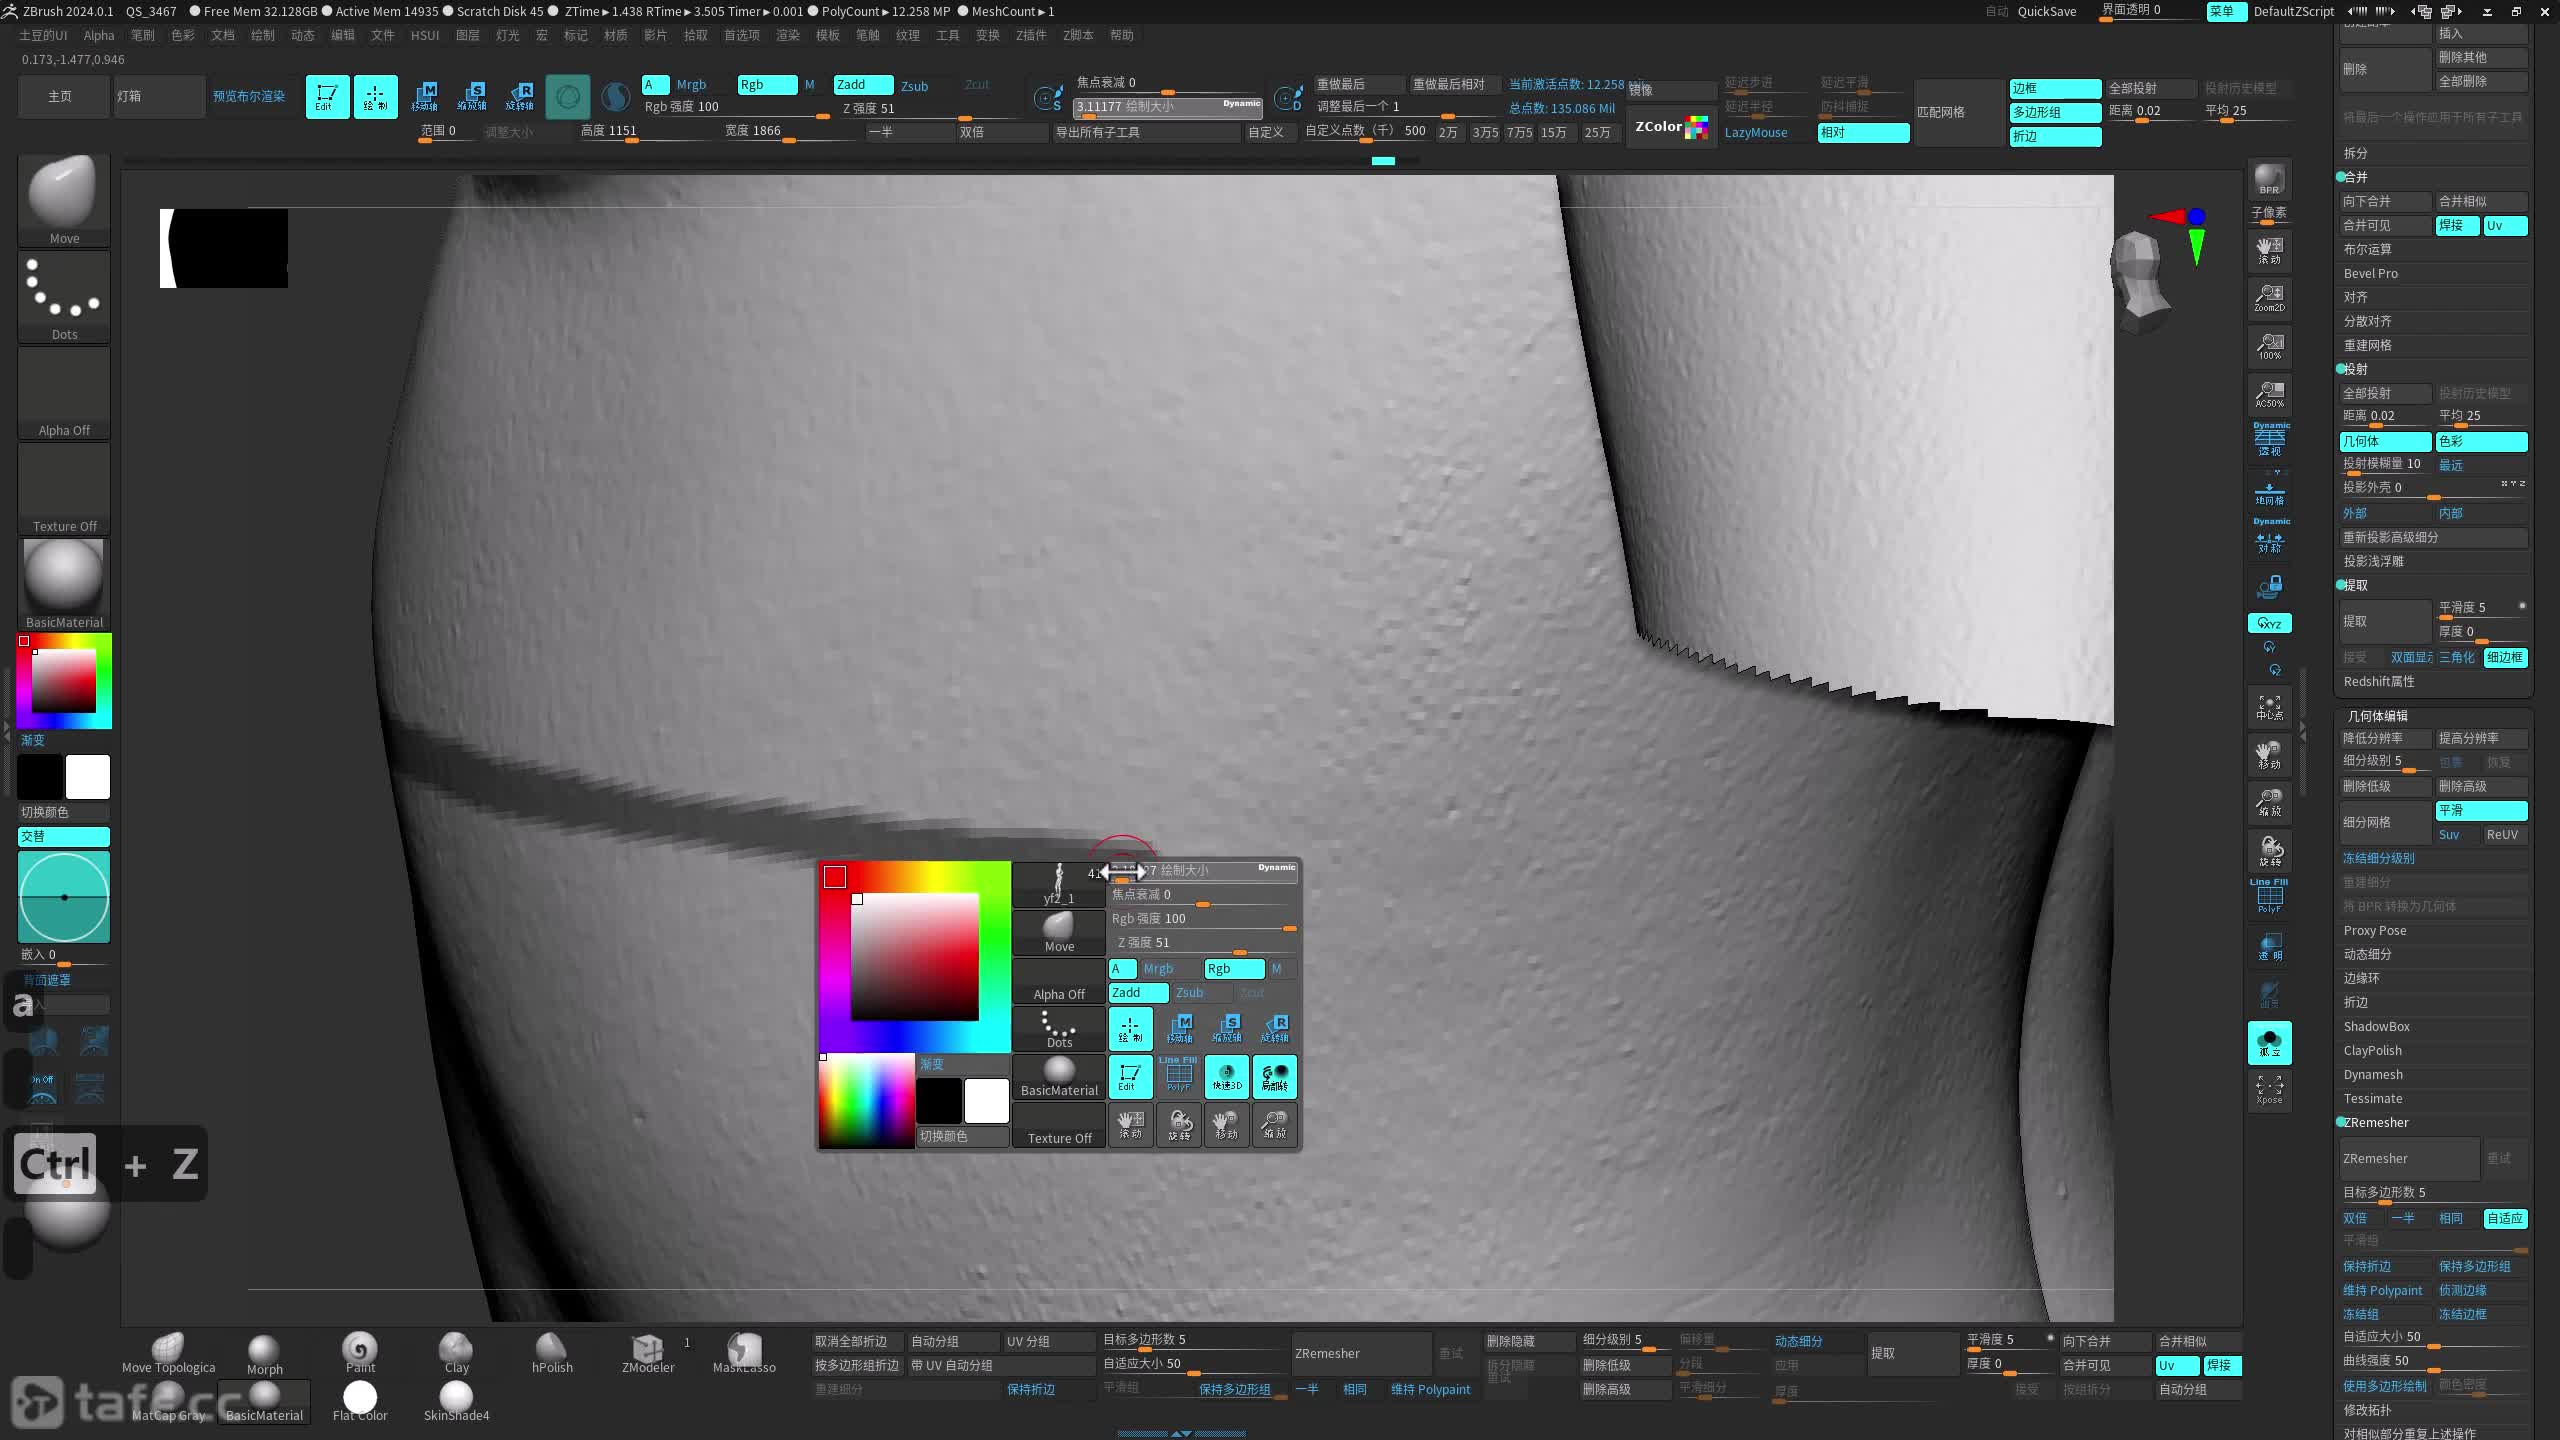Select the 旋转轴 rotate gizmo in top toolbar
The height and width of the screenshot is (1440, 2560).
[520, 97]
